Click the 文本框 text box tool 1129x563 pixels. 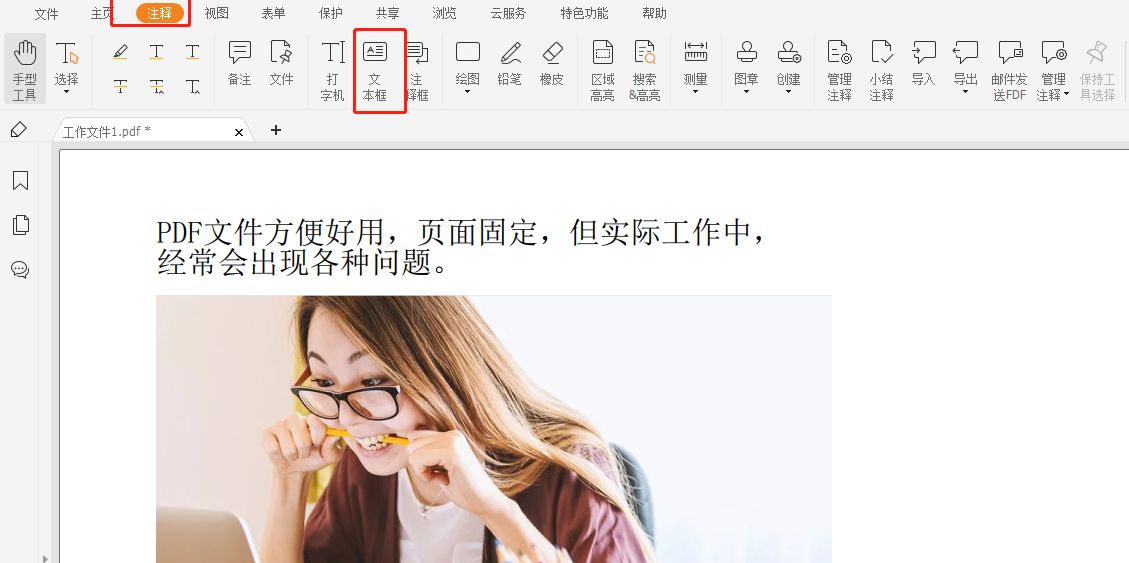coord(374,69)
